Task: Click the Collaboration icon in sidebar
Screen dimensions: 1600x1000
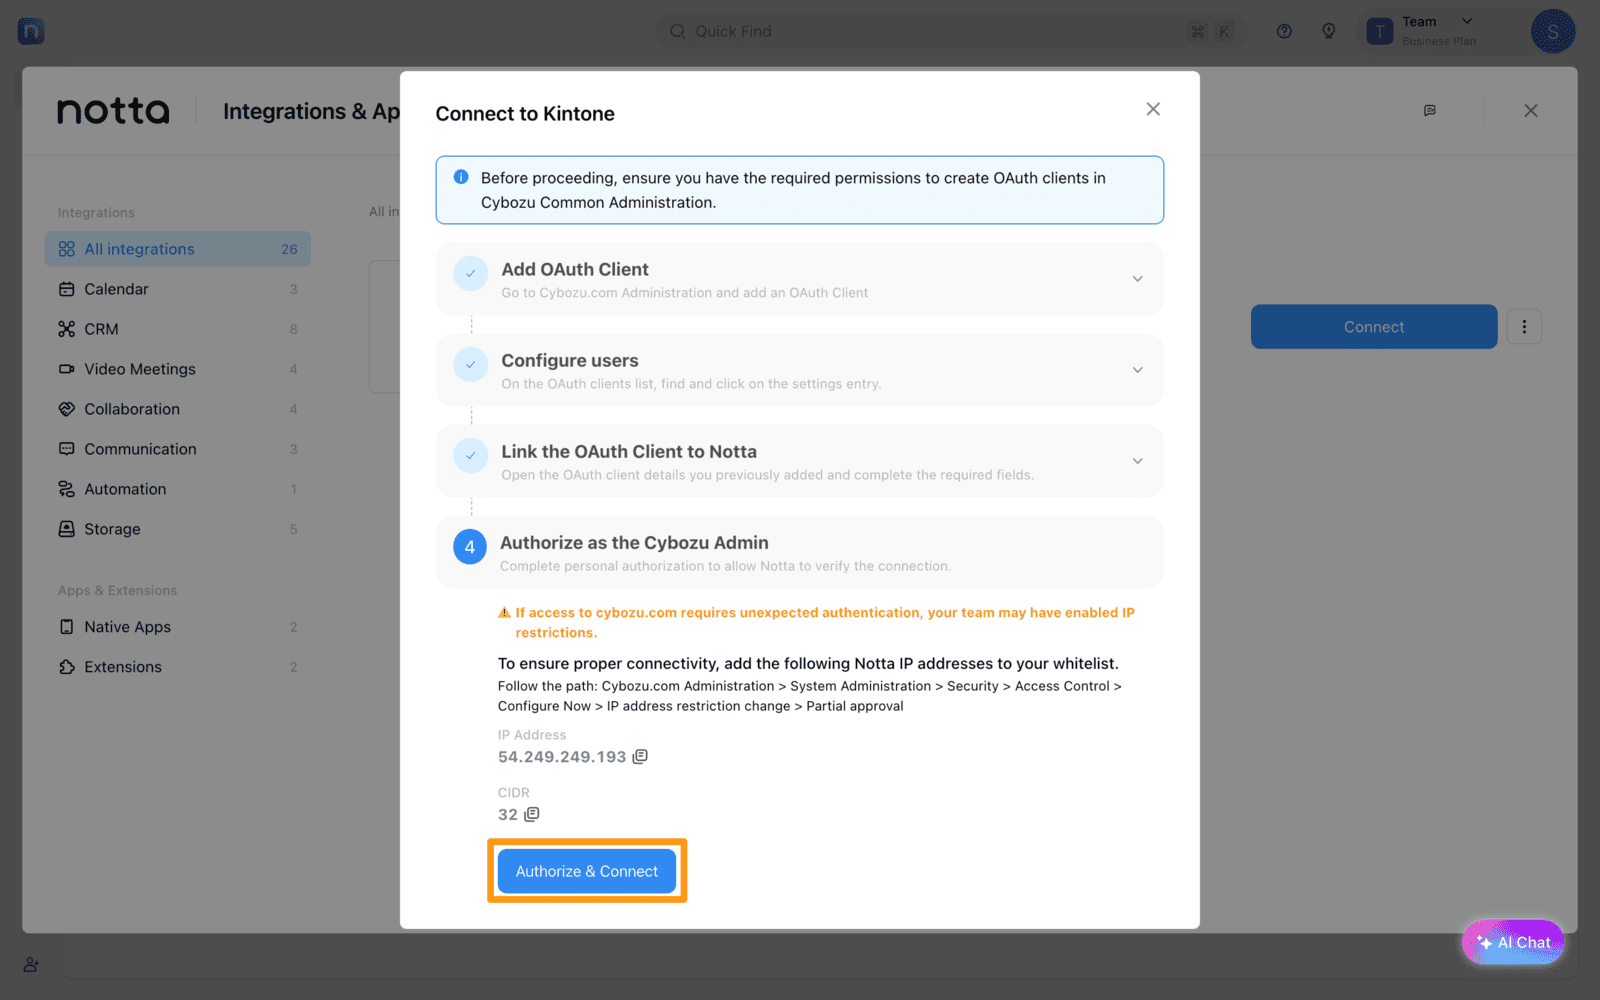Action: [67, 409]
